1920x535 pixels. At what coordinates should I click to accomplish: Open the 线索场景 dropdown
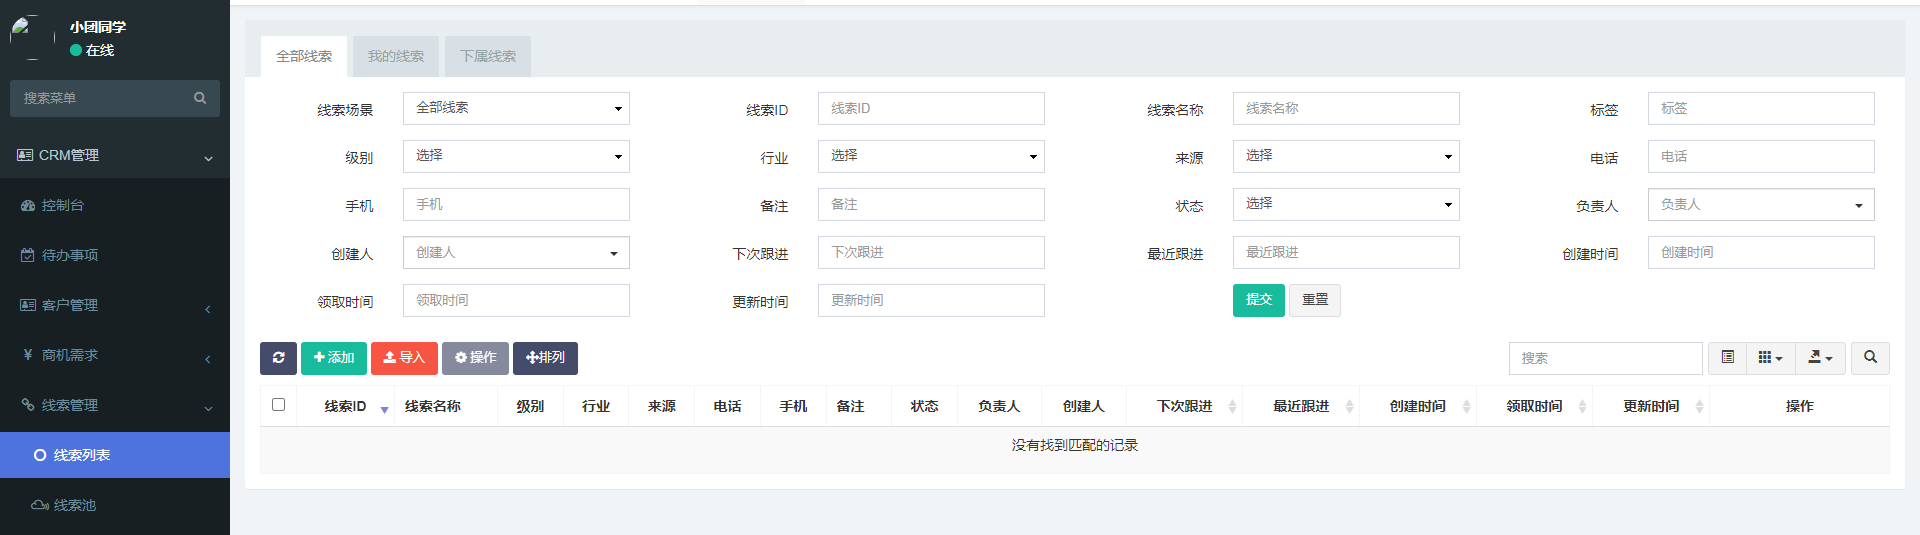tap(516, 108)
